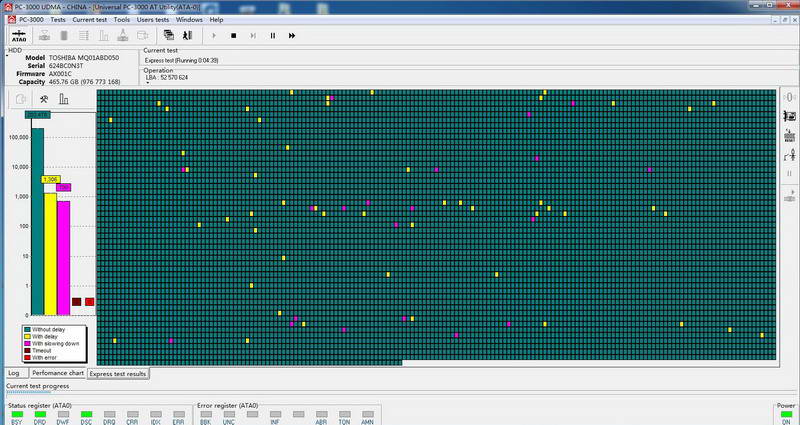This screenshot has width=800, height=425.
Task: Click the BSY status register indicator
Action: (x=17, y=414)
